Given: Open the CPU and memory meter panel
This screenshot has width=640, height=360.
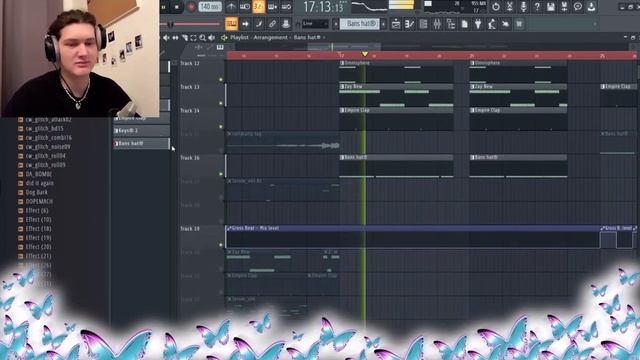Looking at the screenshot, I should 455,7.
